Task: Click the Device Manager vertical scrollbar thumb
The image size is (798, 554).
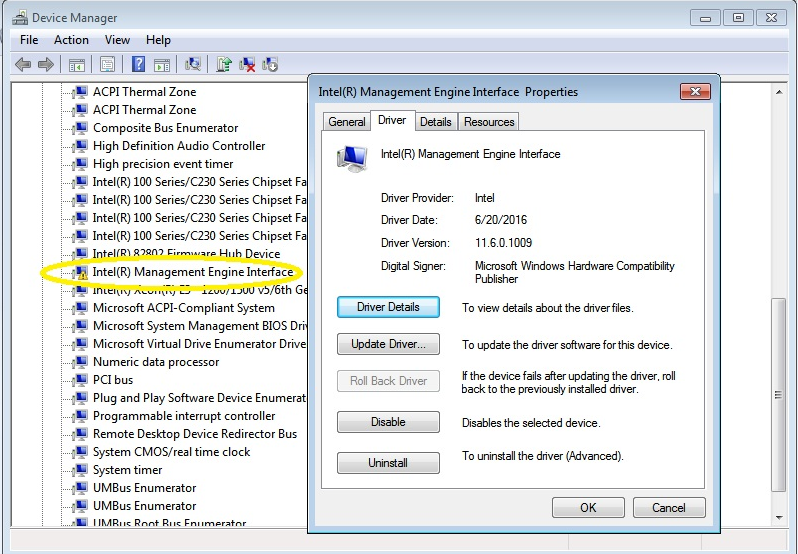Action: pos(779,395)
